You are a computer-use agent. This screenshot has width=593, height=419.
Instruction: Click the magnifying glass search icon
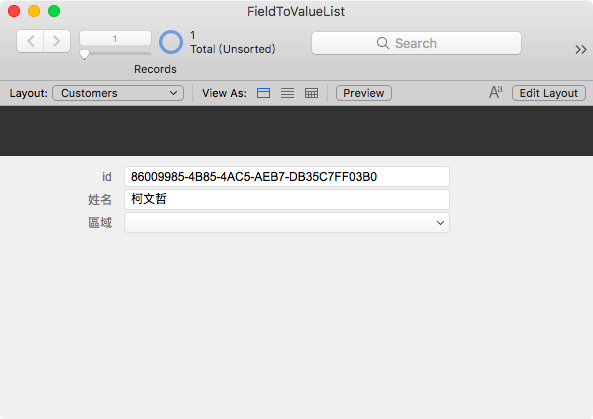click(383, 43)
